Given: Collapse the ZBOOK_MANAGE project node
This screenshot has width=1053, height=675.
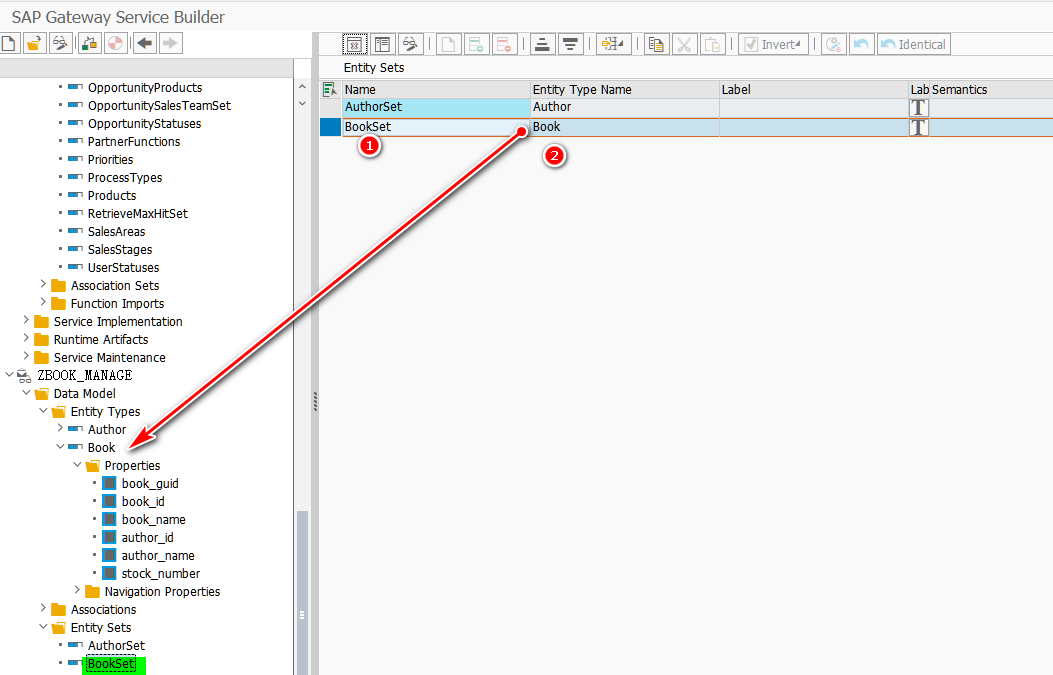Looking at the screenshot, I should click(9, 374).
